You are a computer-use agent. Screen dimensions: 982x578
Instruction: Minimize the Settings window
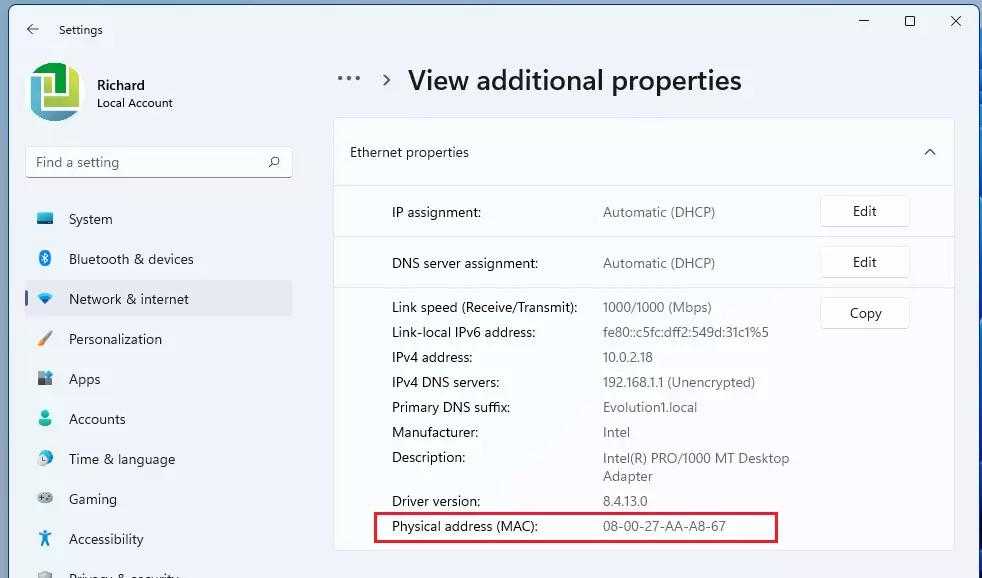point(864,21)
